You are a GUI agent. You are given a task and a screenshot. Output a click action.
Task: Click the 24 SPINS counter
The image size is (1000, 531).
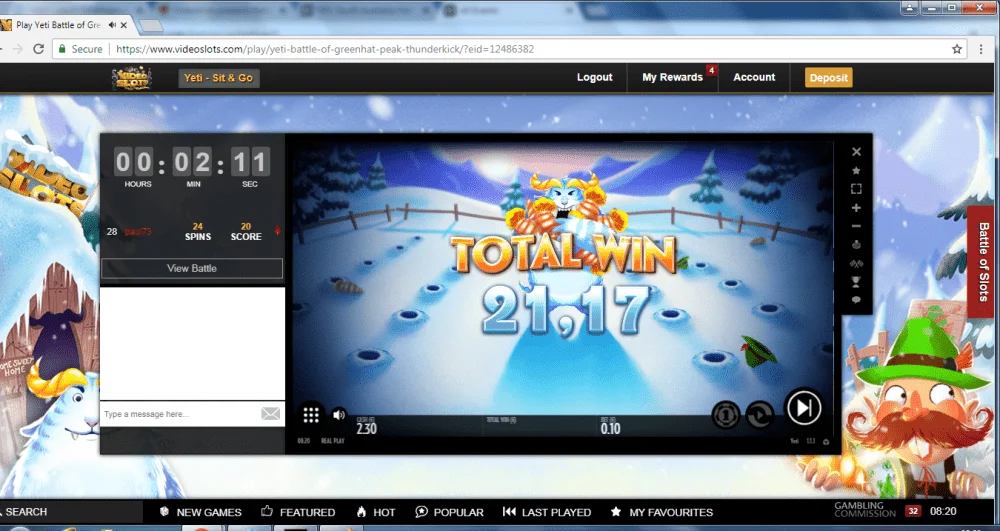198,231
